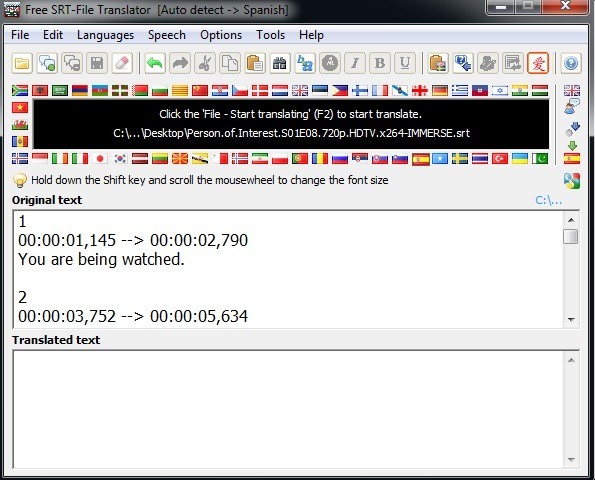Open the Edit menu
Viewport: 595px width, 480px height.
(x=53, y=35)
